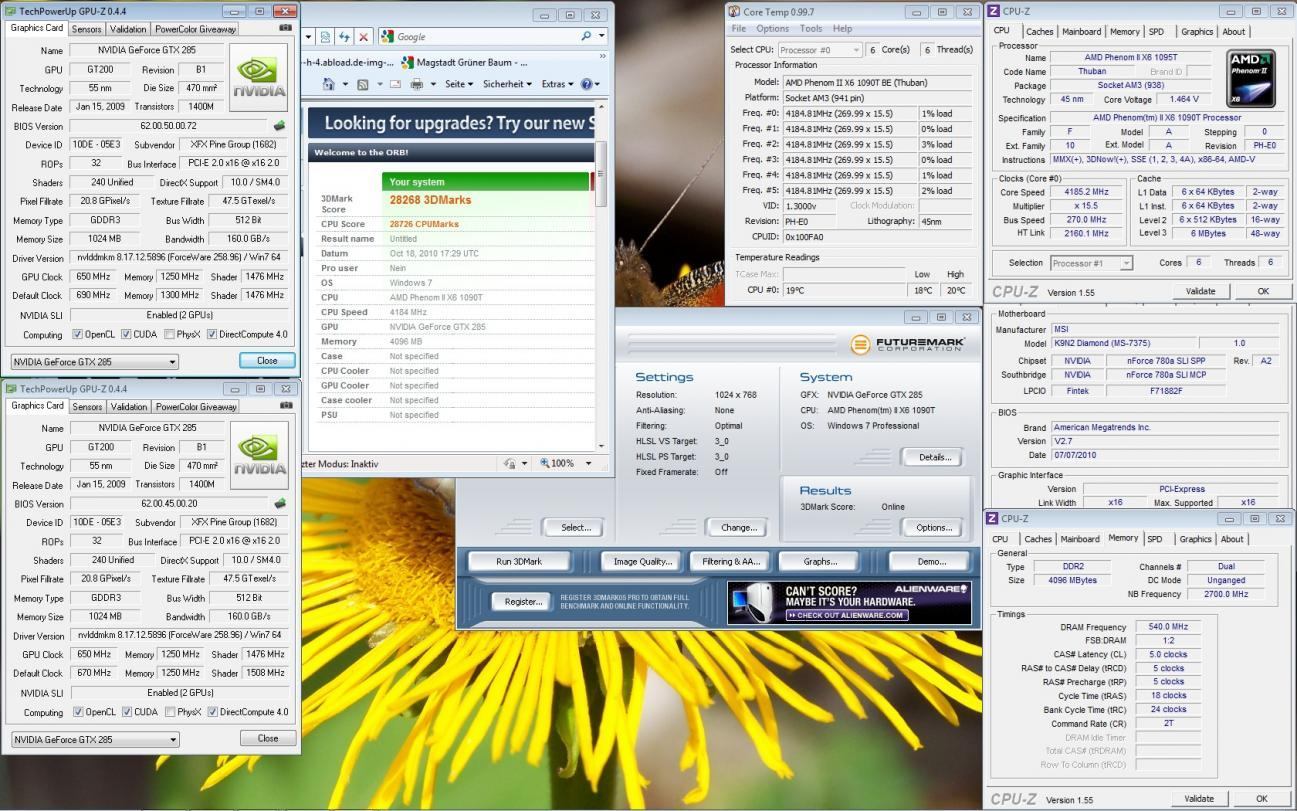Viewport: 1297px width, 811px height.
Task: Click the compatibility view icon in the browser address bar
Action: 326,36
